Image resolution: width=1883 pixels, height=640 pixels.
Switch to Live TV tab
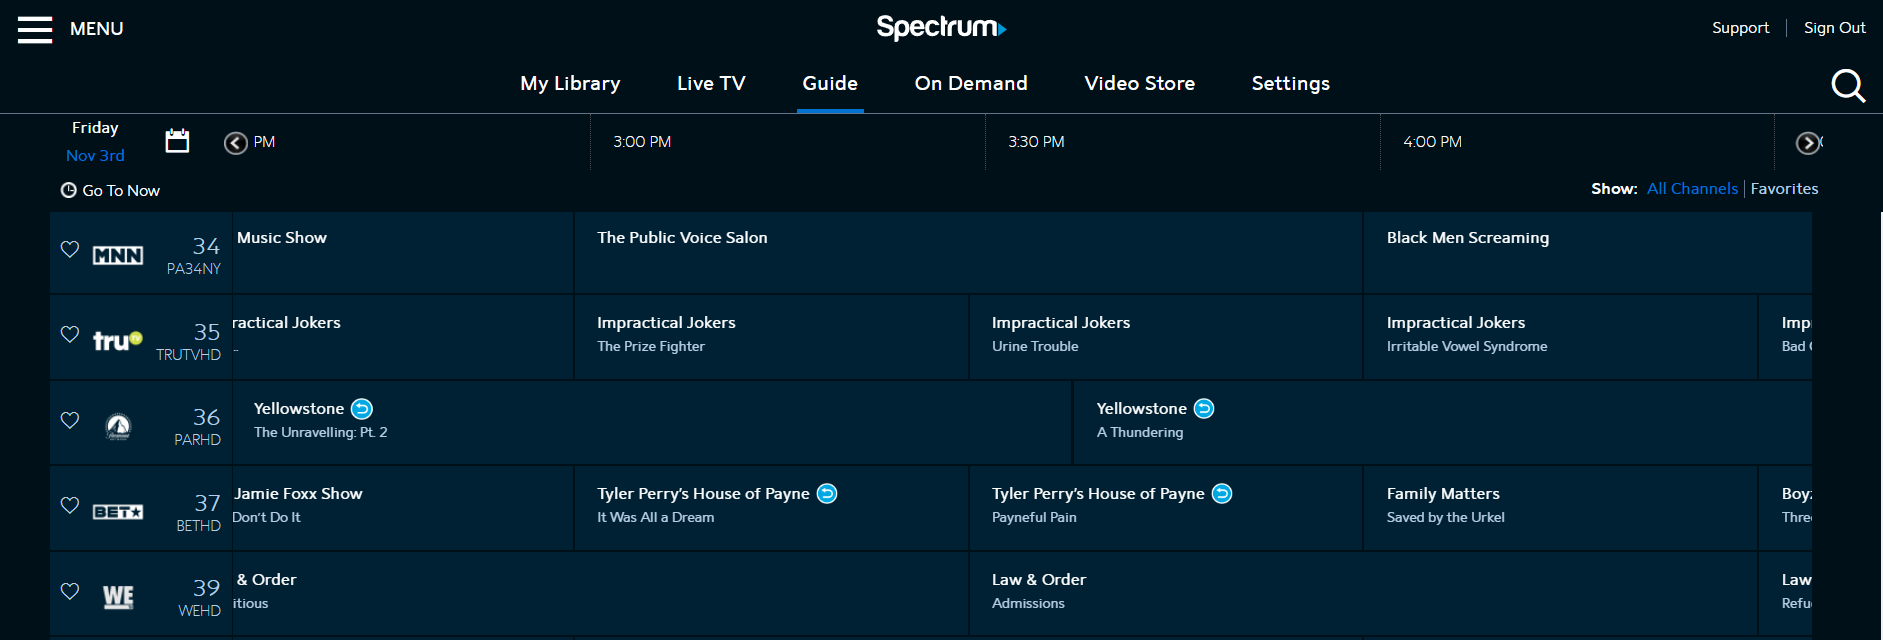(x=711, y=84)
